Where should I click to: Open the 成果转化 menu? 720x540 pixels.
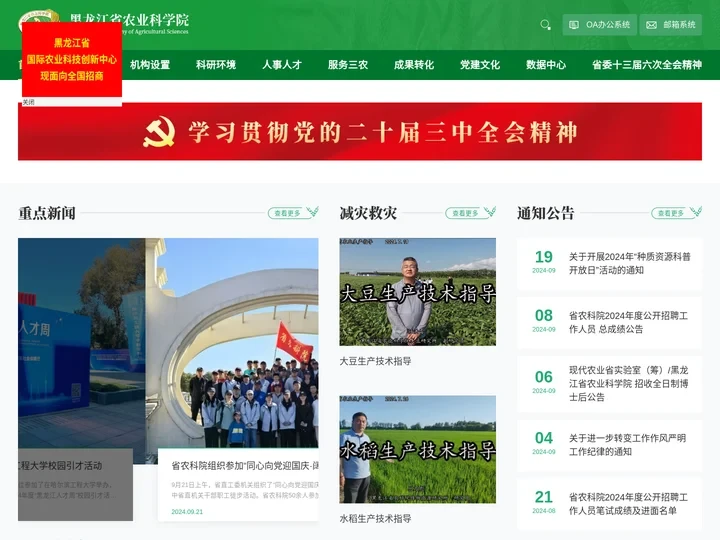pos(414,65)
